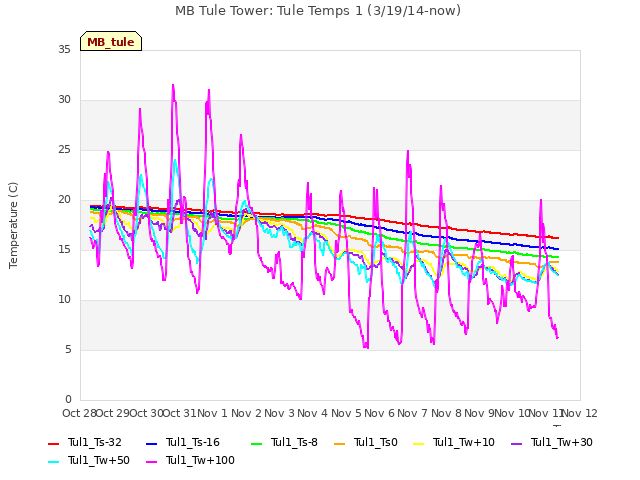The image size is (640, 480).
Task: Click the purple Tul1_Tw+30 color swatch
Action: pos(516,443)
